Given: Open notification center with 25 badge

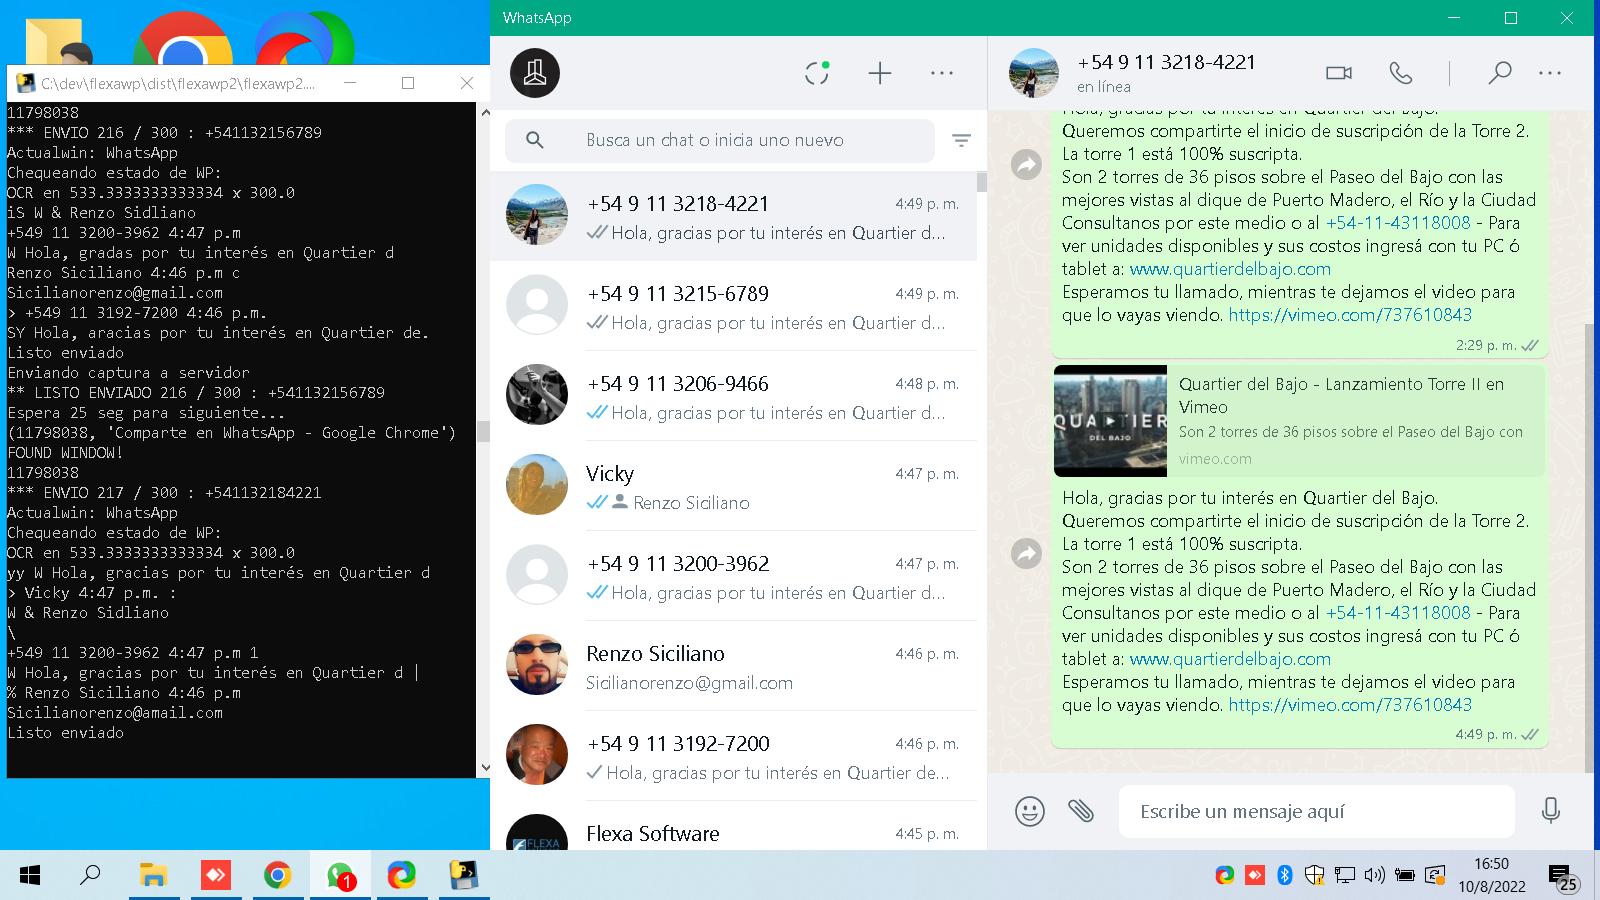Looking at the screenshot, I should tap(1562, 877).
